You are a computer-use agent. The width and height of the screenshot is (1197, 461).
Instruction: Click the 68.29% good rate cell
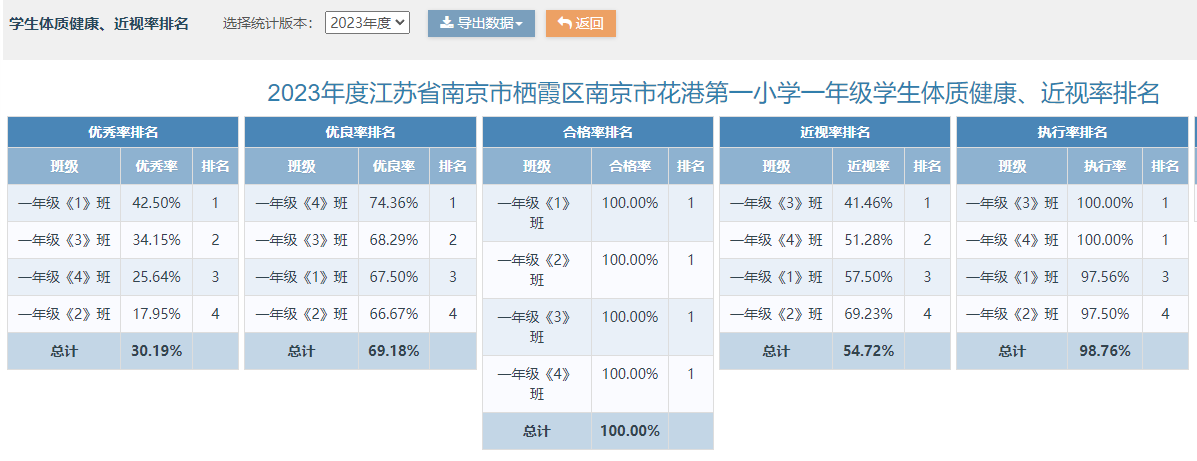click(x=394, y=240)
